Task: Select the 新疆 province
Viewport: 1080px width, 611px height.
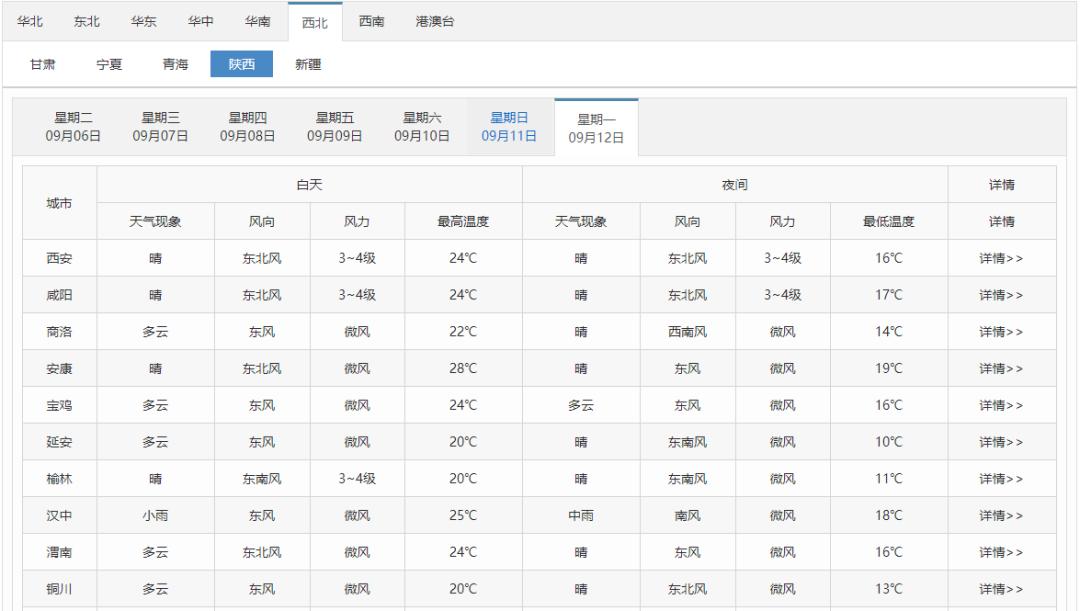Action: [x=307, y=65]
